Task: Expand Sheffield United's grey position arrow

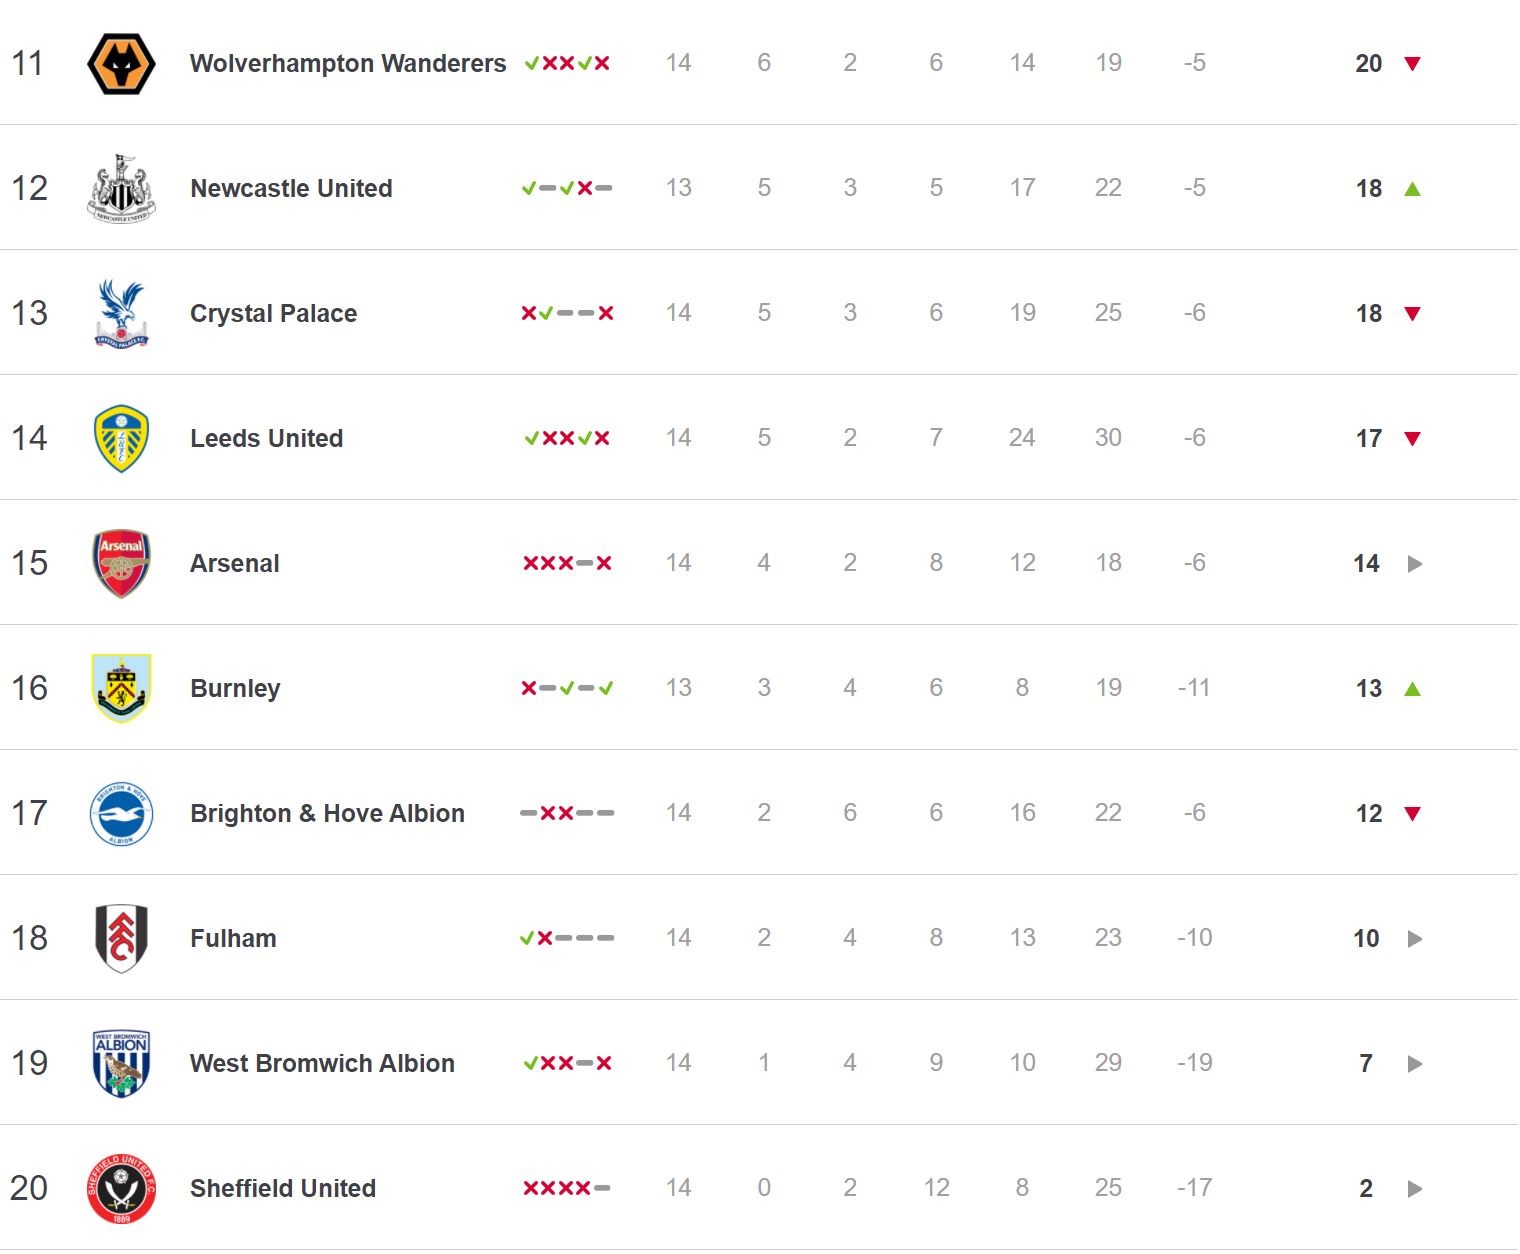Action: click(x=1414, y=1188)
